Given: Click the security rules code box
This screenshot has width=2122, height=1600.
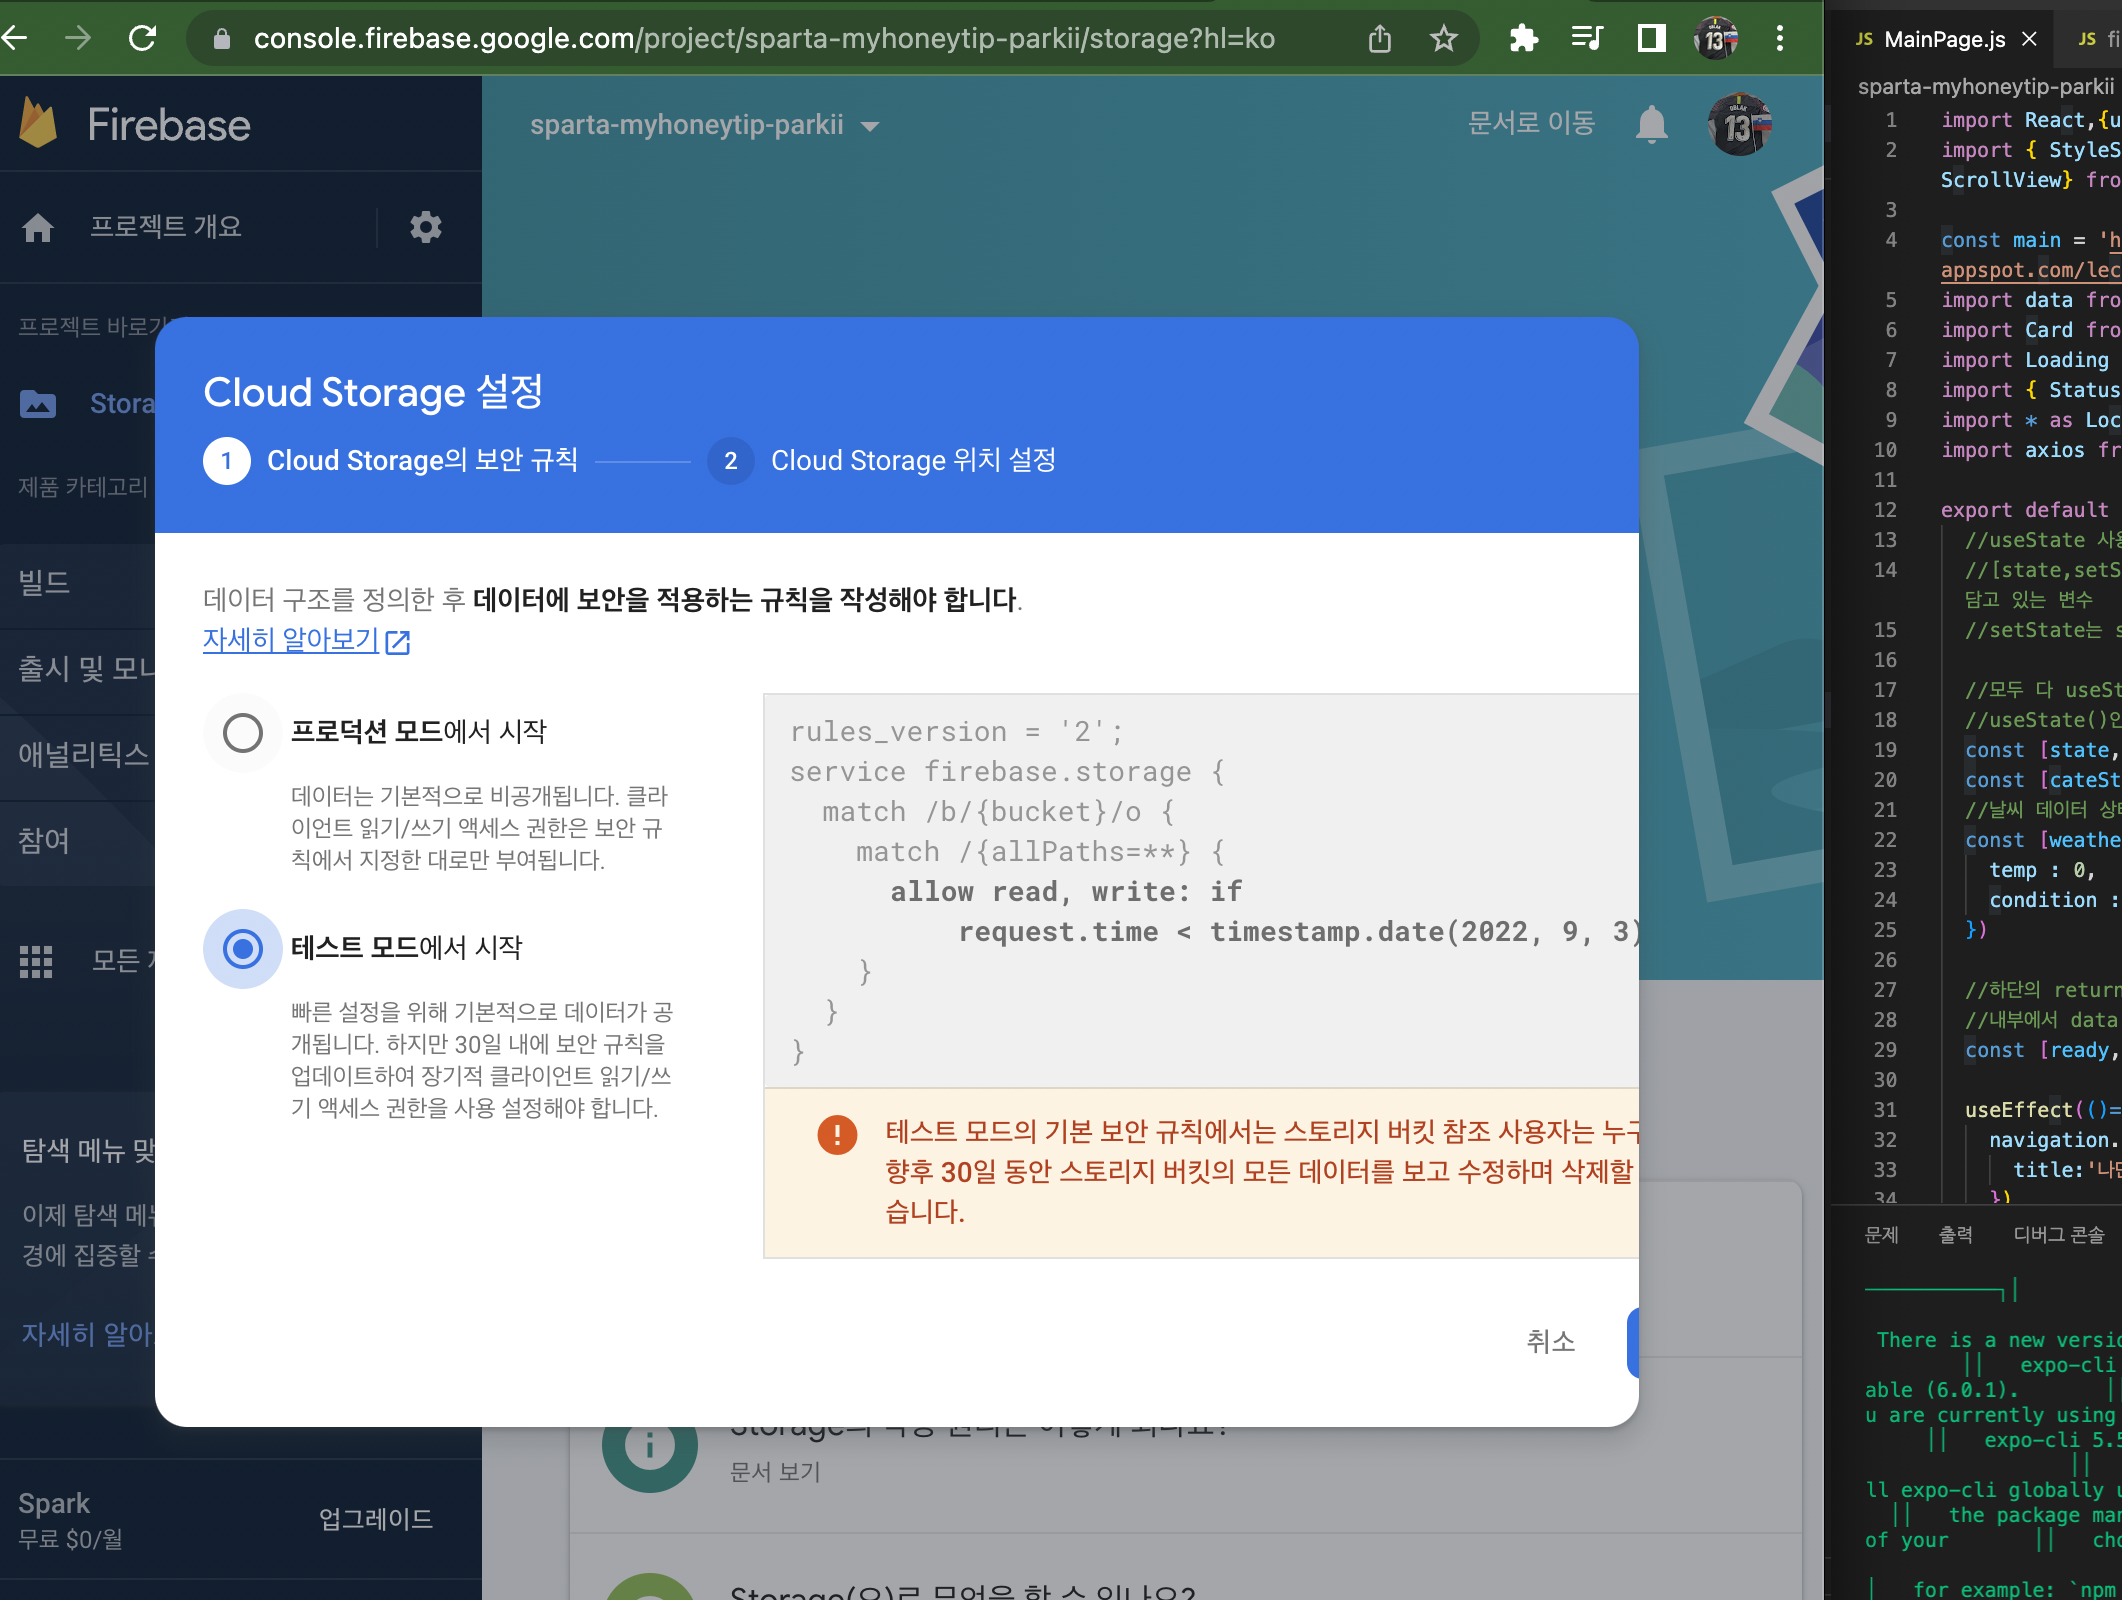Looking at the screenshot, I should click(1200, 891).
